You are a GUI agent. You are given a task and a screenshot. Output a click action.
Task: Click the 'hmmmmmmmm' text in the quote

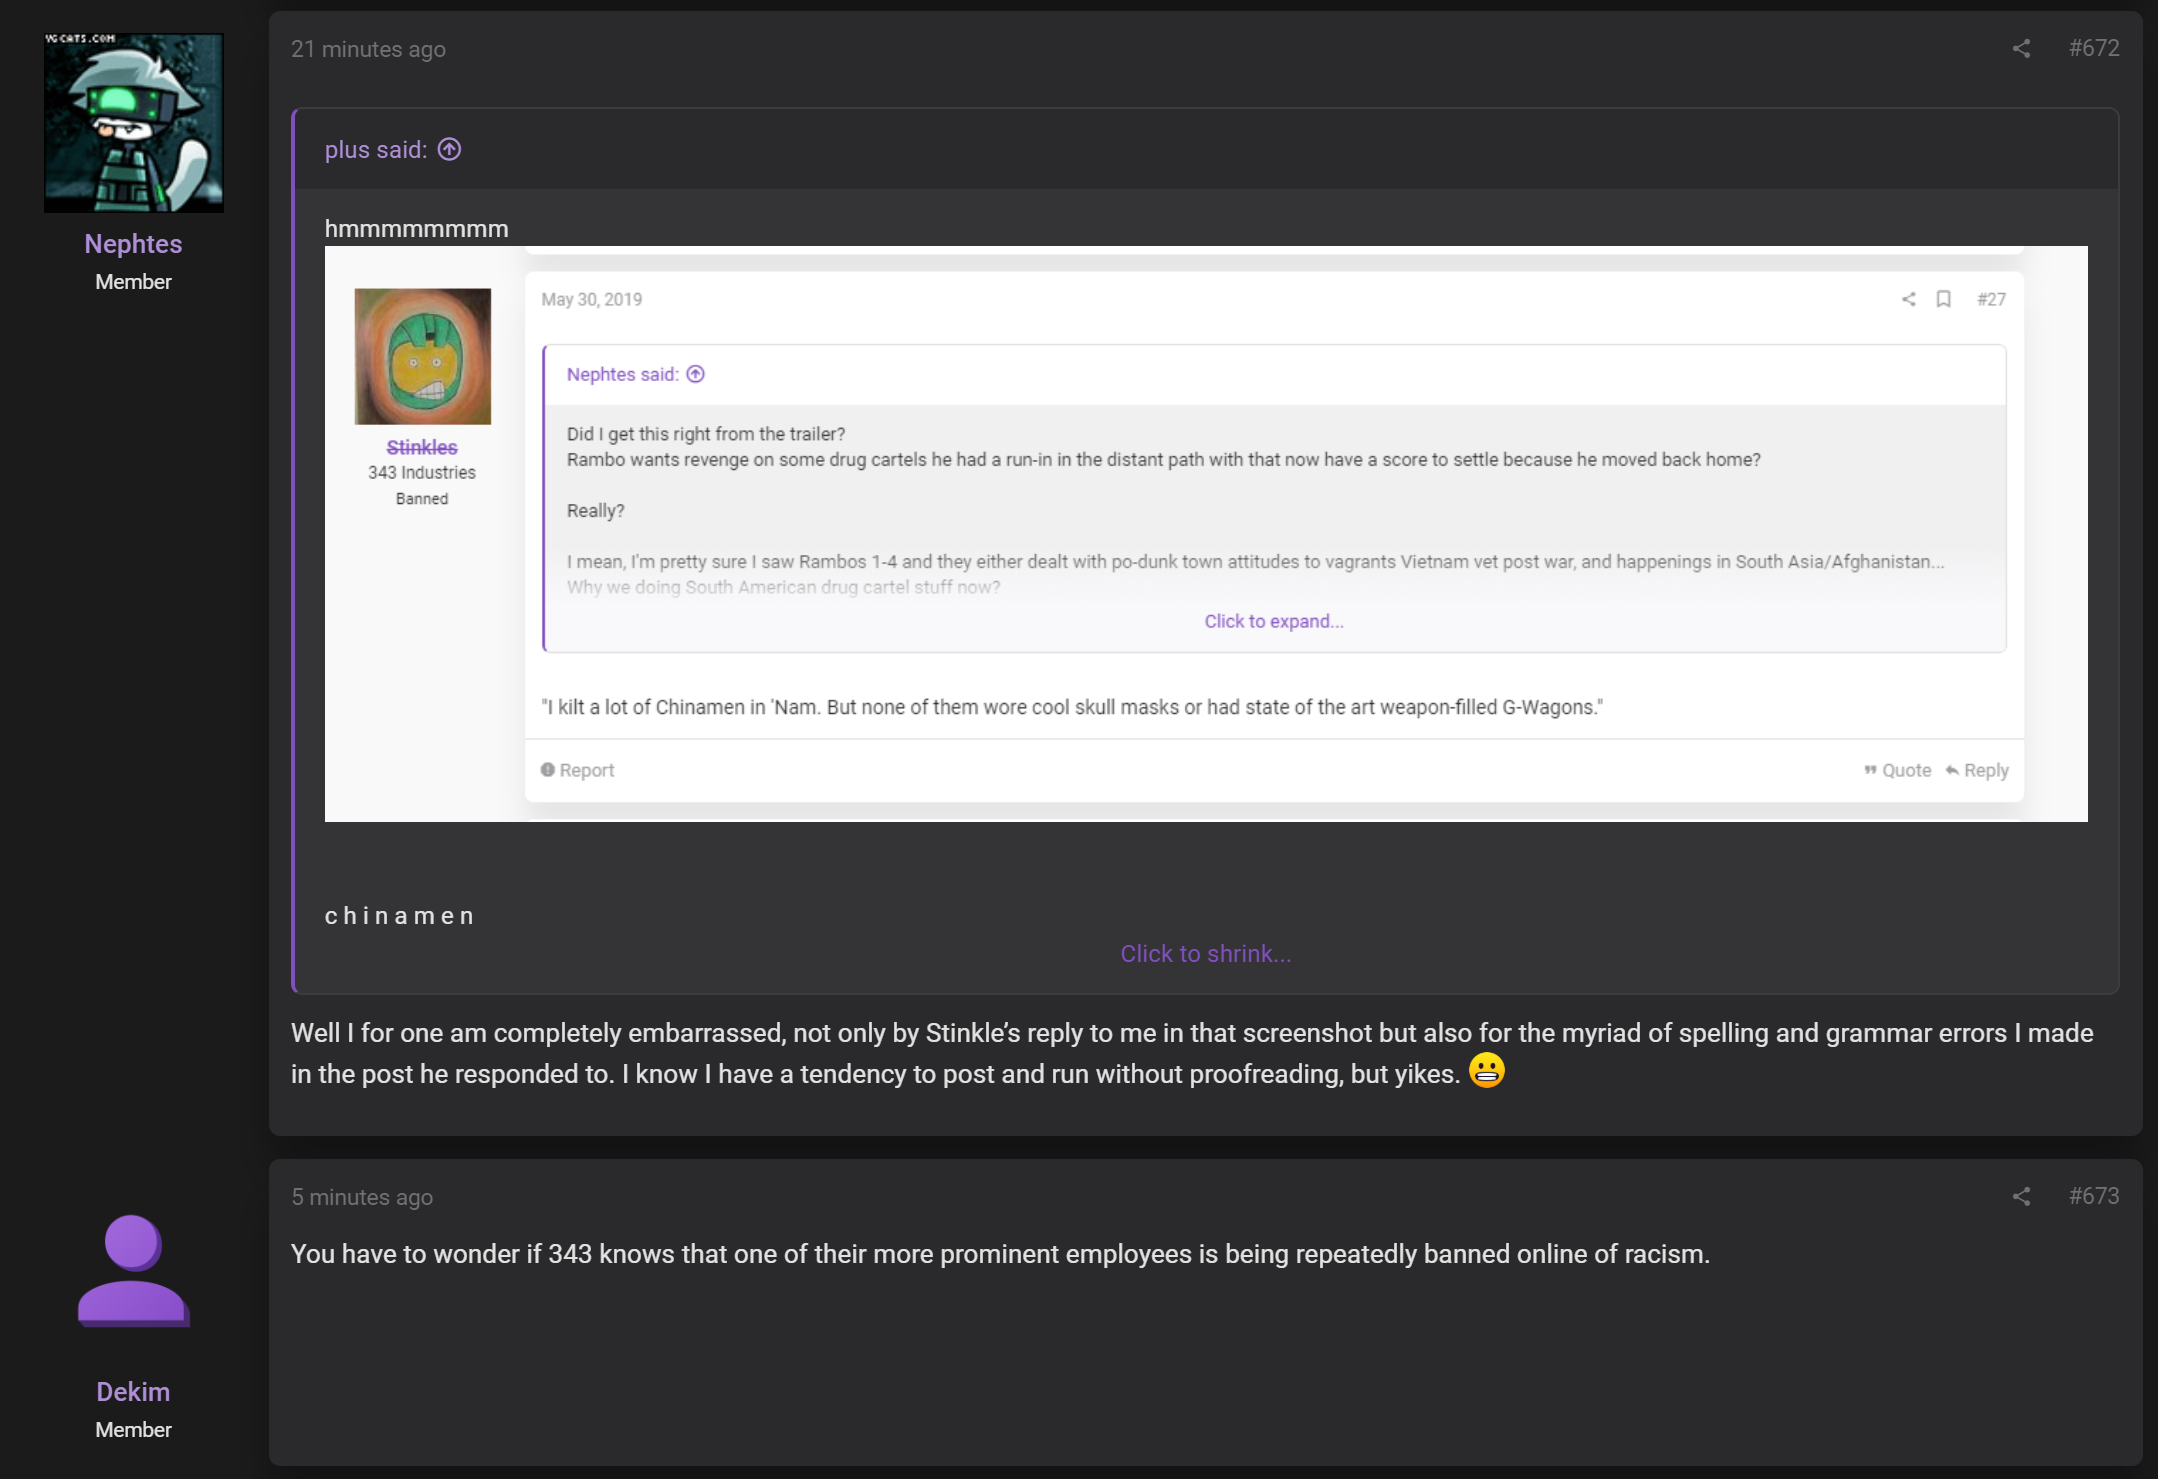417,229
